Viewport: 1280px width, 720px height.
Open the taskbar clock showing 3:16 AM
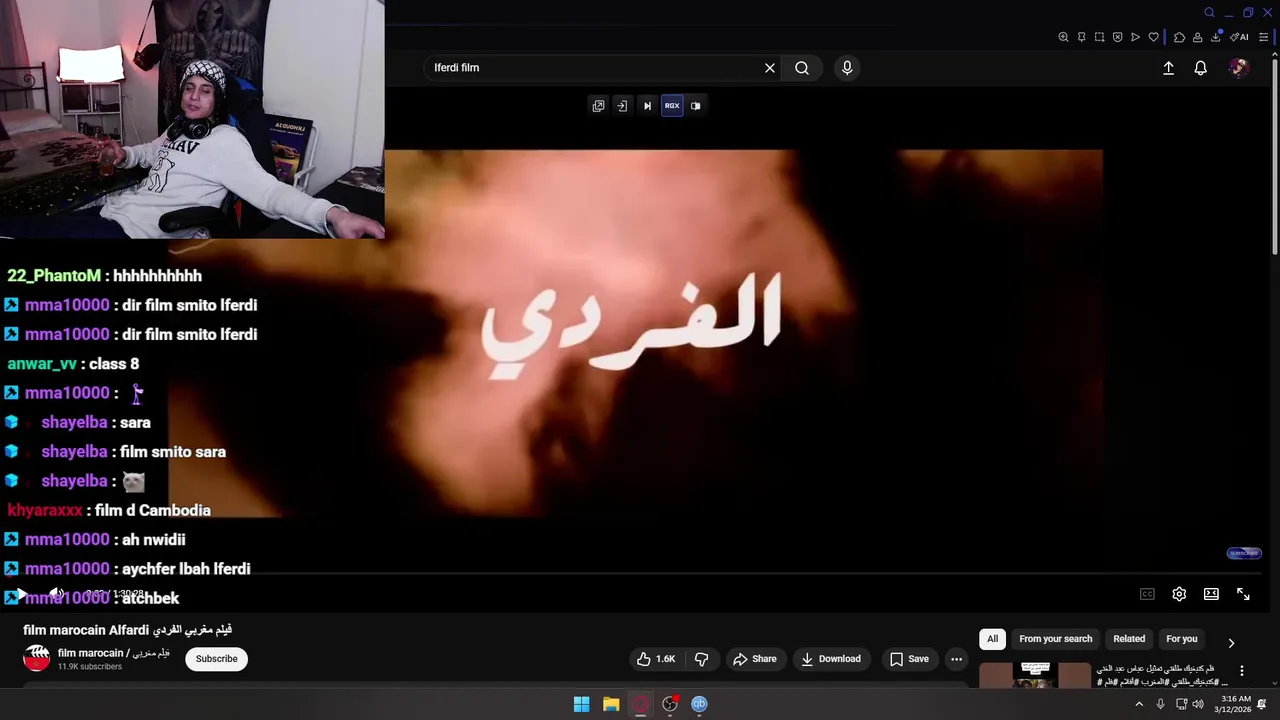pos(1233,704)
